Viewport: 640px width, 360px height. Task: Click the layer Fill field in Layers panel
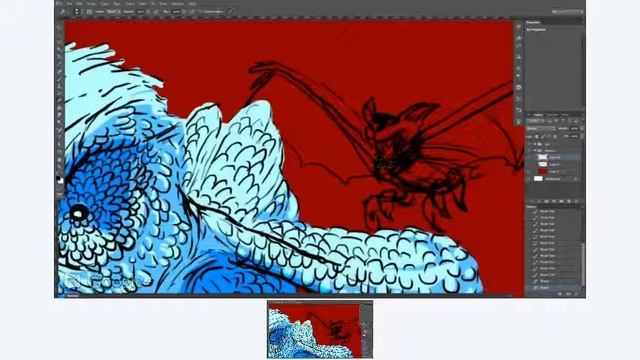click(574, 136)
